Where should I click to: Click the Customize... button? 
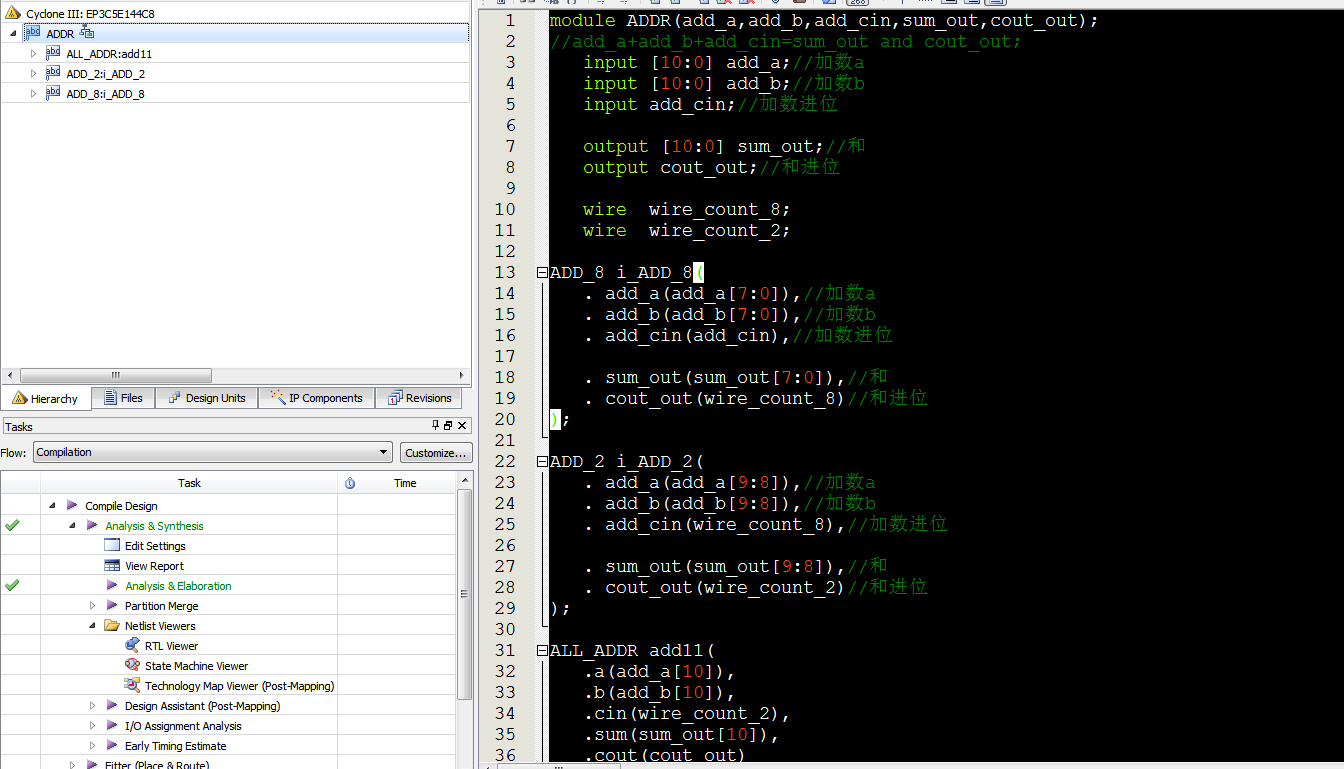(x=436, y=452)
